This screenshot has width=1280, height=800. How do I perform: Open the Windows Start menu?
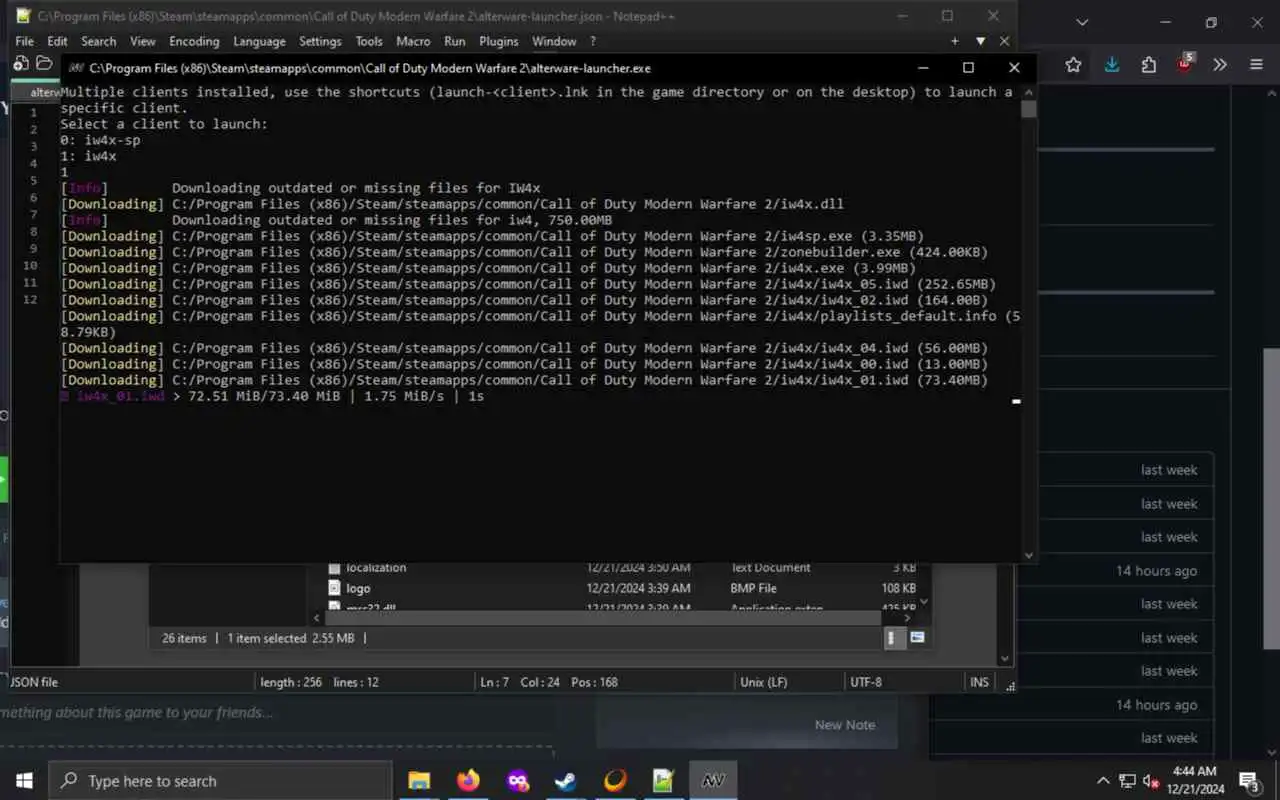click(x=24, y=781)
